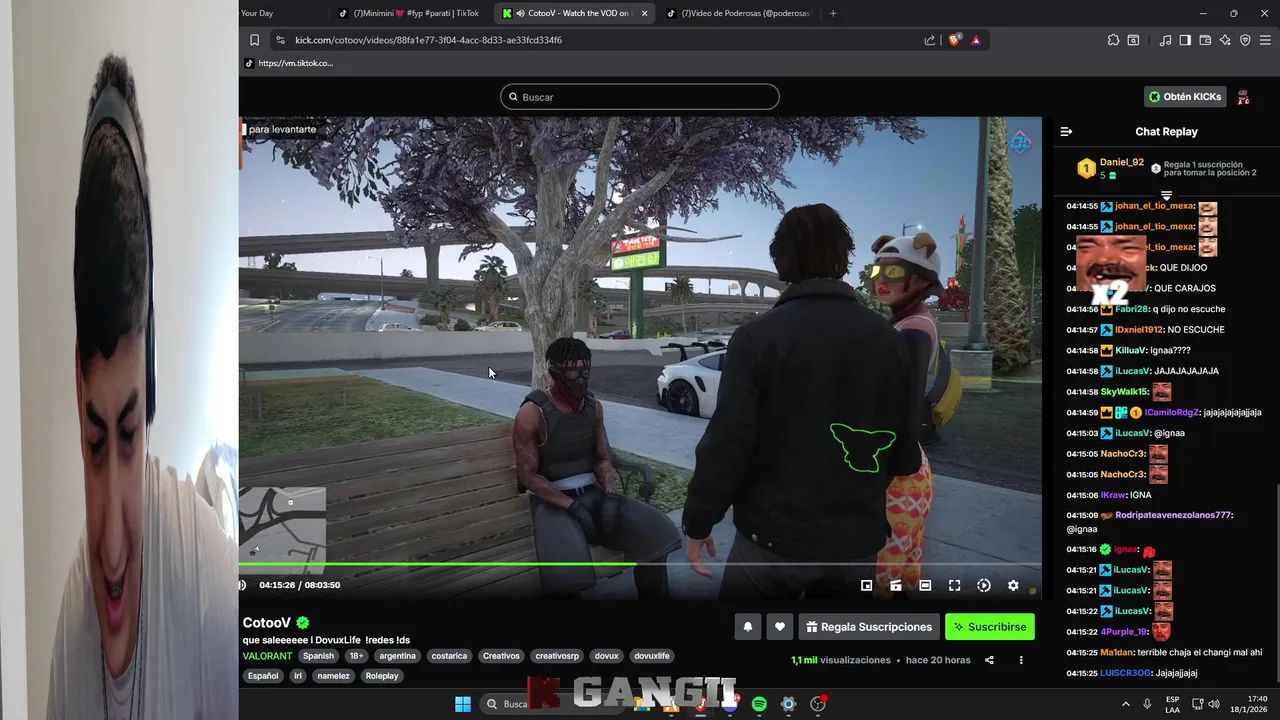Switch to the Video de Poderosas tab
This screenshot has width=1280, height=720.
point(738,13)
